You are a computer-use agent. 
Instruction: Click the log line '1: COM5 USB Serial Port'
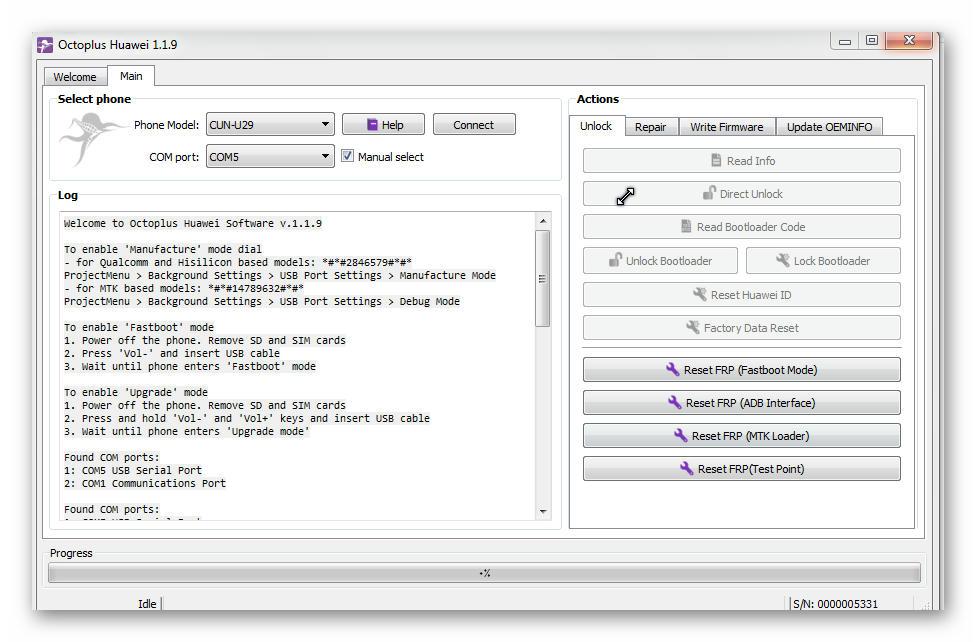point(133,470)
